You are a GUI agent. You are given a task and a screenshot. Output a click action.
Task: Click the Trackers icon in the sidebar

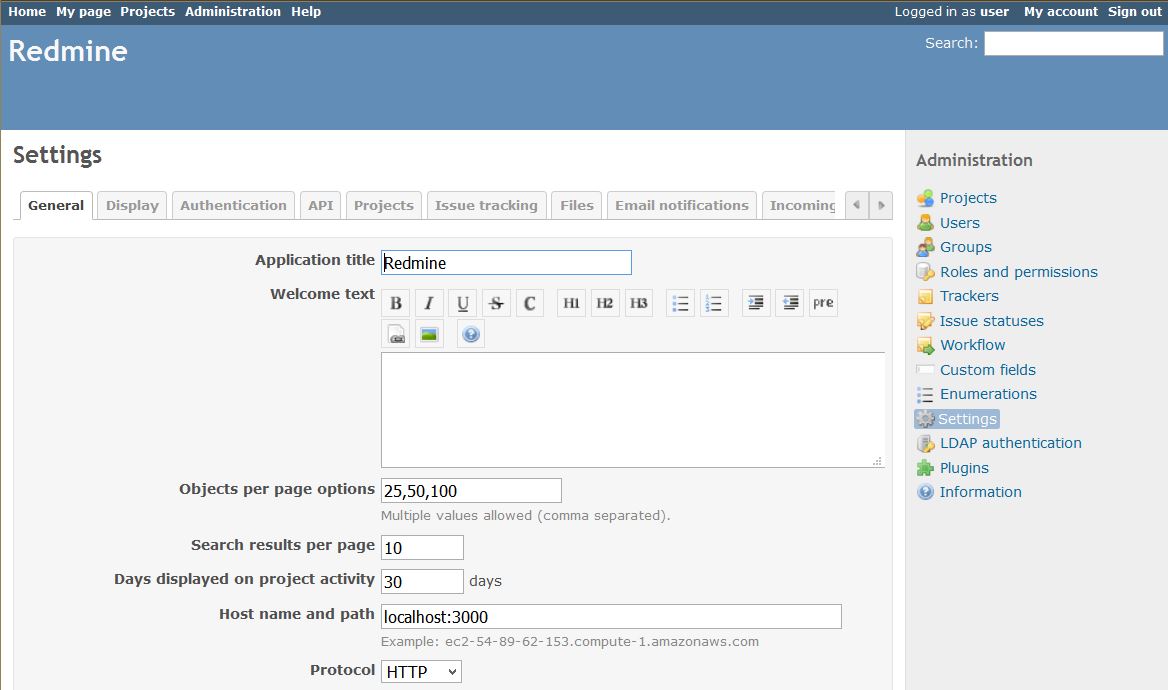pyautogui.click(x=925, y=297)
